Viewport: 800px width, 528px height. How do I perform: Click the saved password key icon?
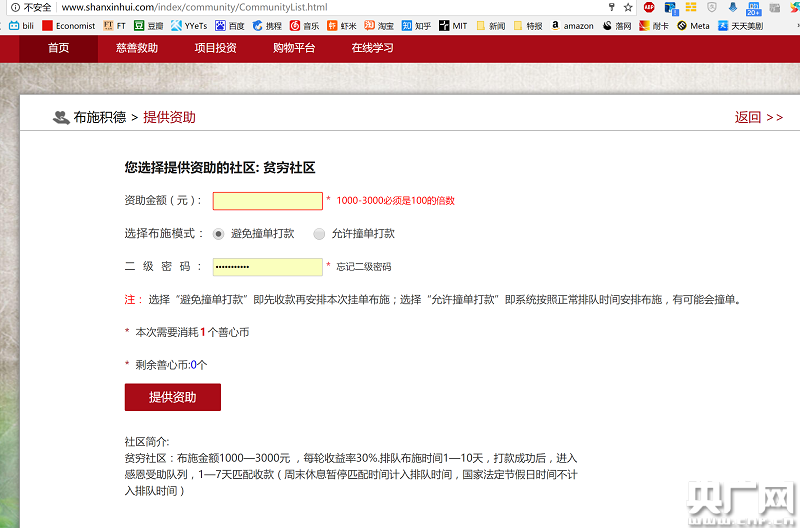pos(611,7)
